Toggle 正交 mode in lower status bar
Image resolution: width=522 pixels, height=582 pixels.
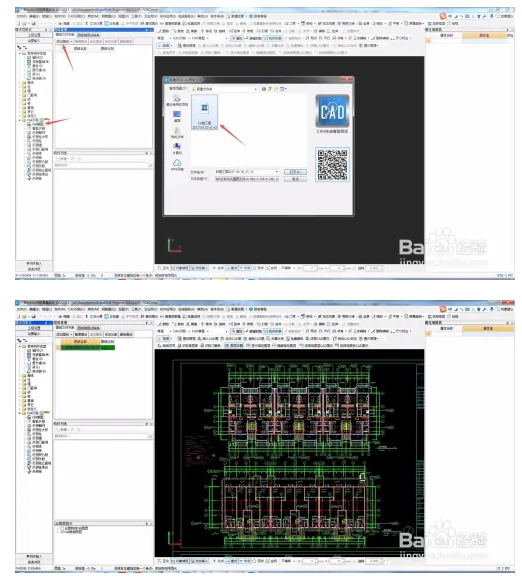(x=164, y=561)
